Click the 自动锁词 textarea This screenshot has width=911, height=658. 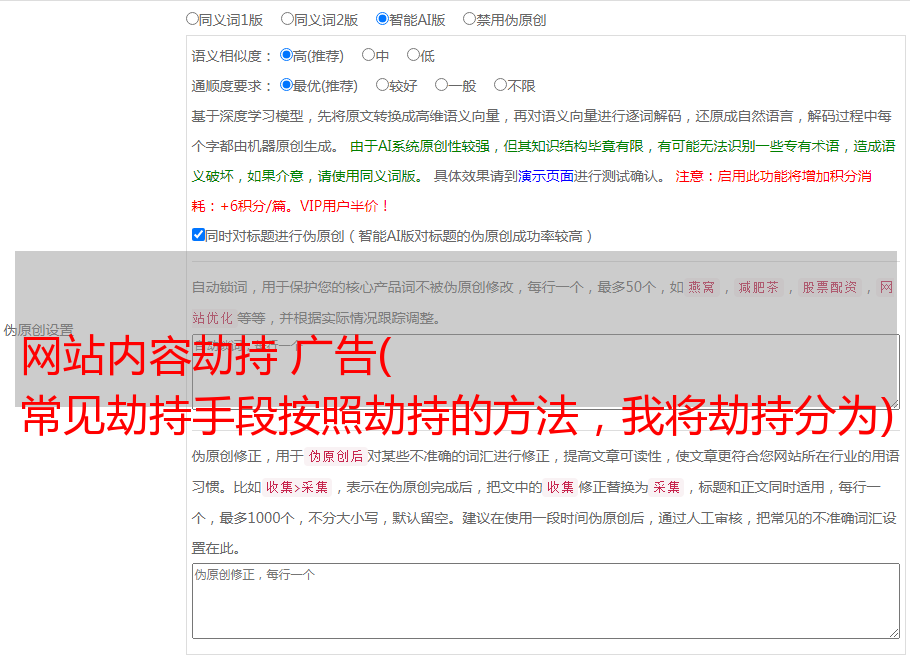(546, 372)
